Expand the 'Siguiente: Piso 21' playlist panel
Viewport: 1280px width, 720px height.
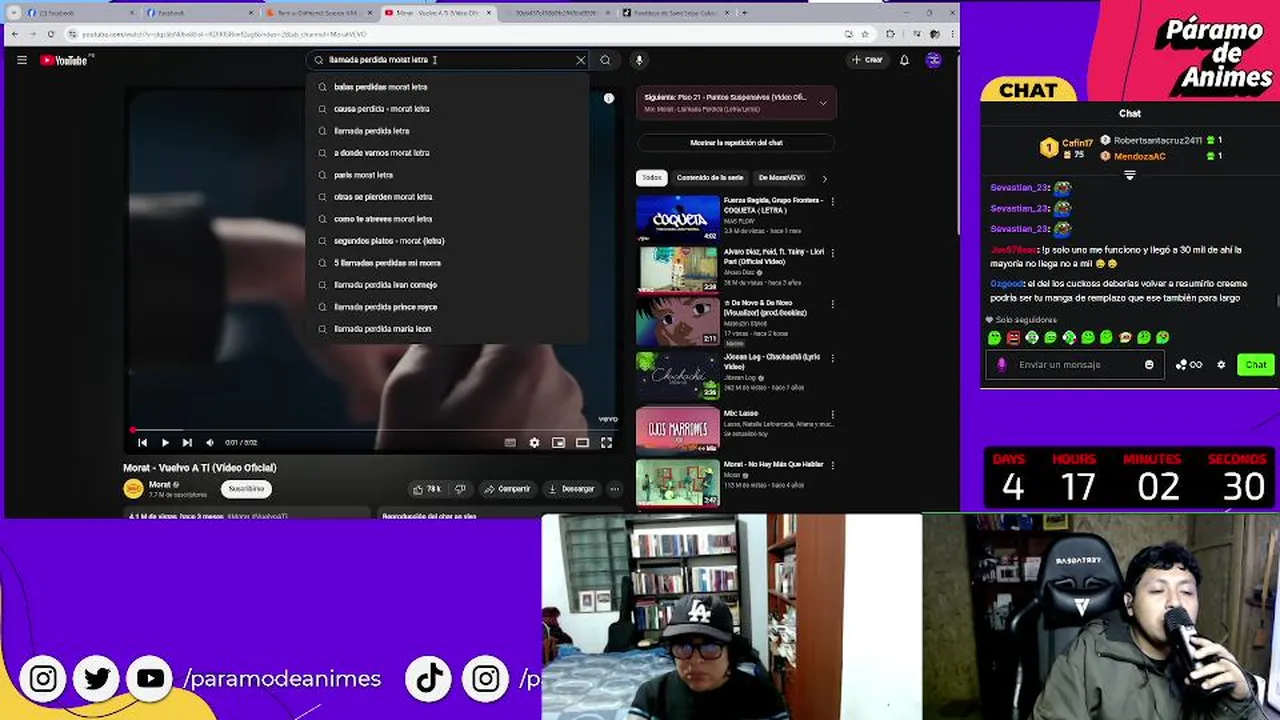[823, 102]
